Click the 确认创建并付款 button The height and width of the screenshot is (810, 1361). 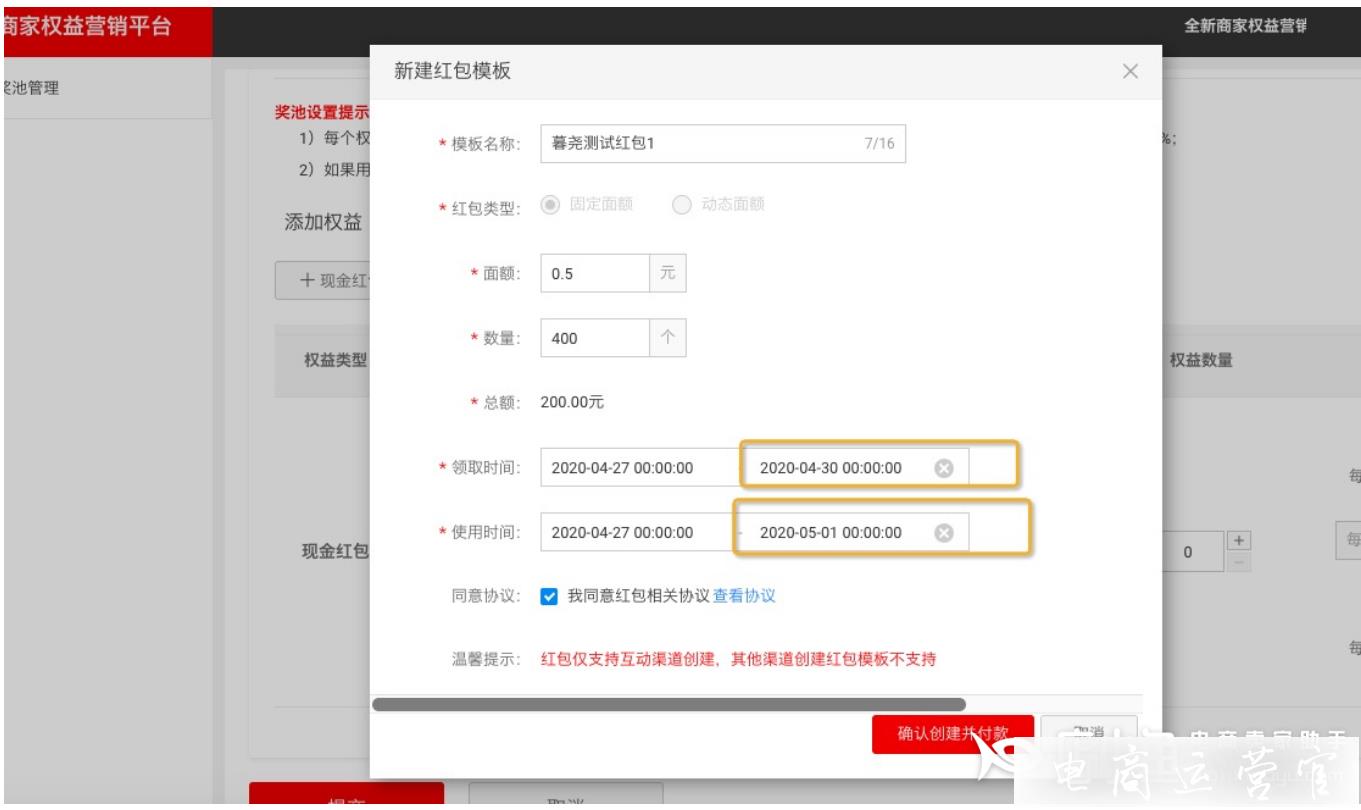coord(952,734)
